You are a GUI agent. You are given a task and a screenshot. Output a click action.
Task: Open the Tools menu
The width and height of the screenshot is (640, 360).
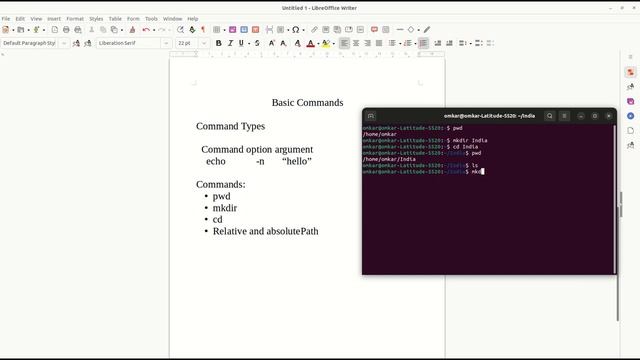(x=151, y=19)
